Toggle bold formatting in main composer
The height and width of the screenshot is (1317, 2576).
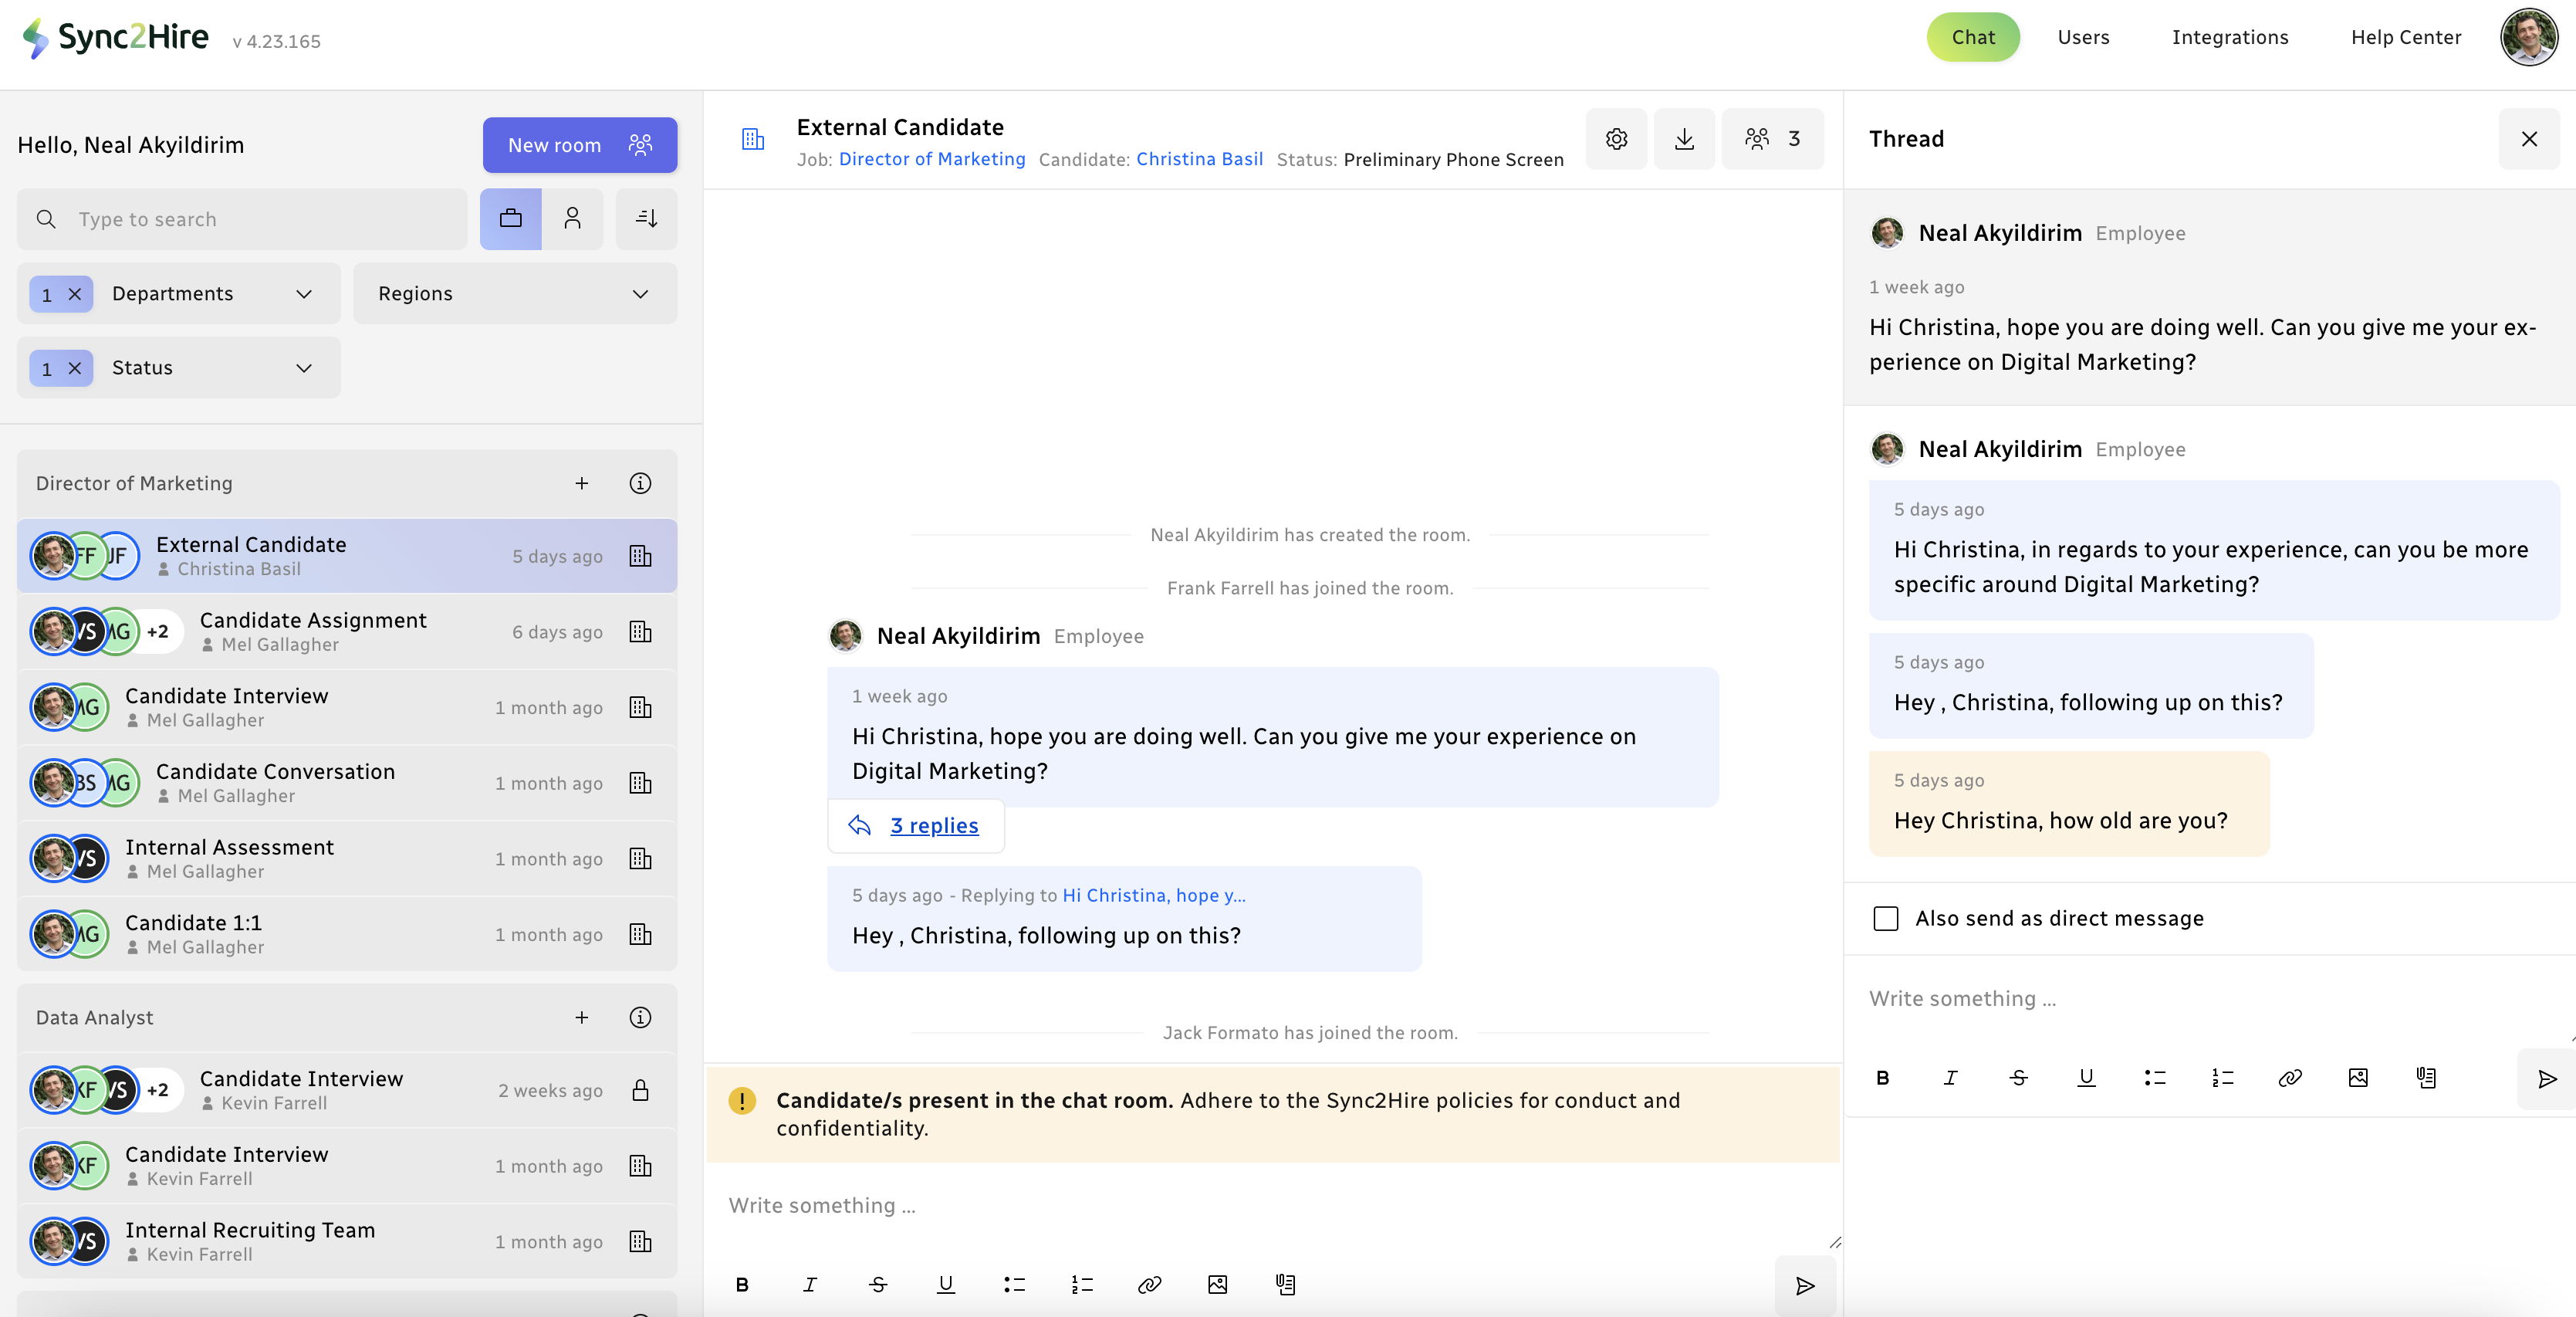pyautogui.click(x=742, y=1285)
